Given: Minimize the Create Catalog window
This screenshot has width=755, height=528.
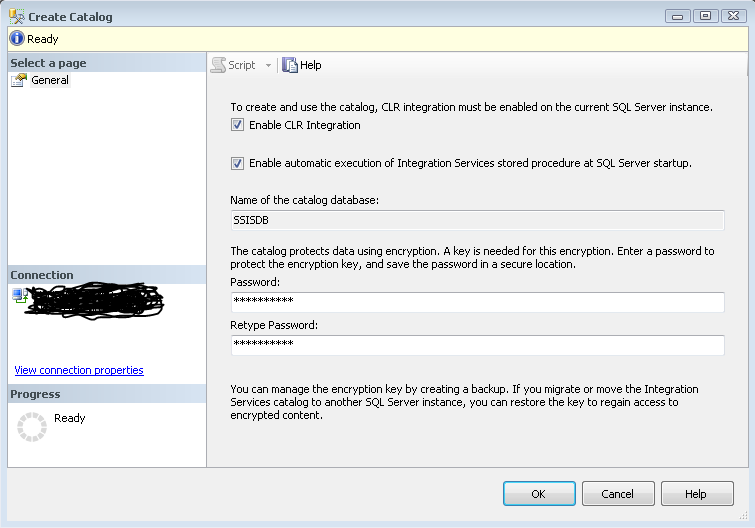Looking at the screenshot, I should (x=677, y=16).
